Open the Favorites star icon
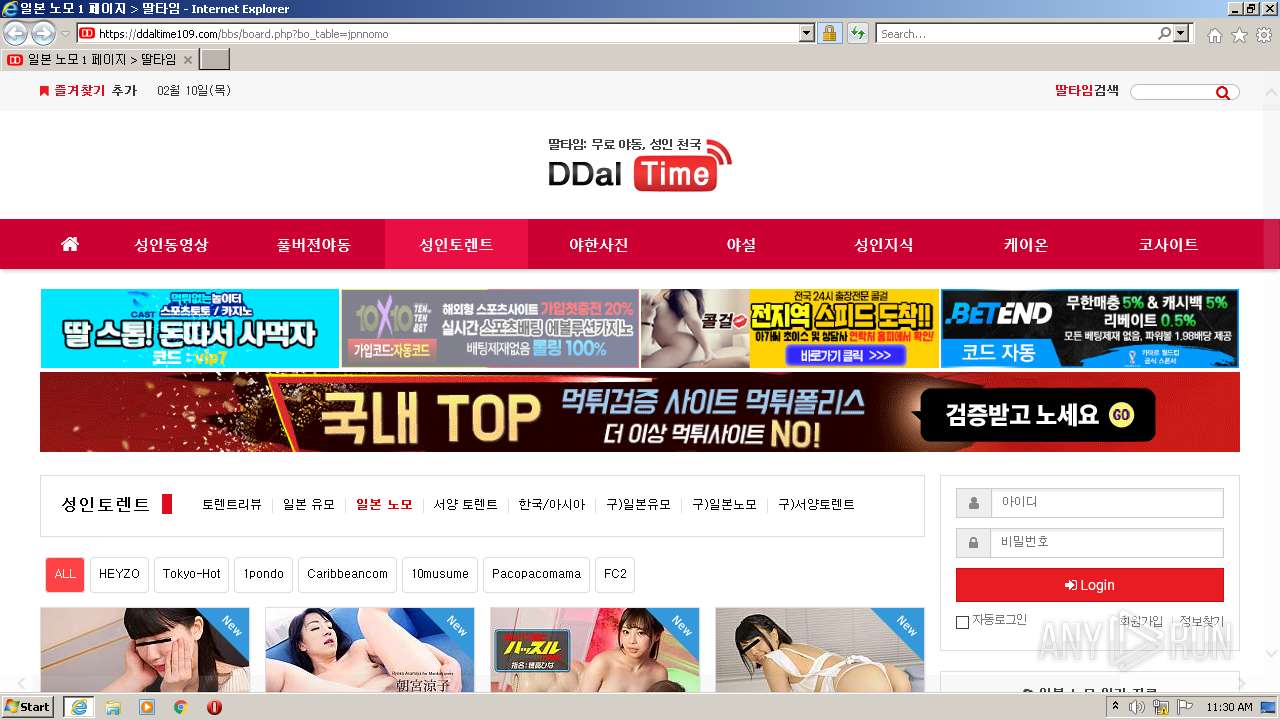The width and height of the screenshot is (1280, 720). [1239, 35]
